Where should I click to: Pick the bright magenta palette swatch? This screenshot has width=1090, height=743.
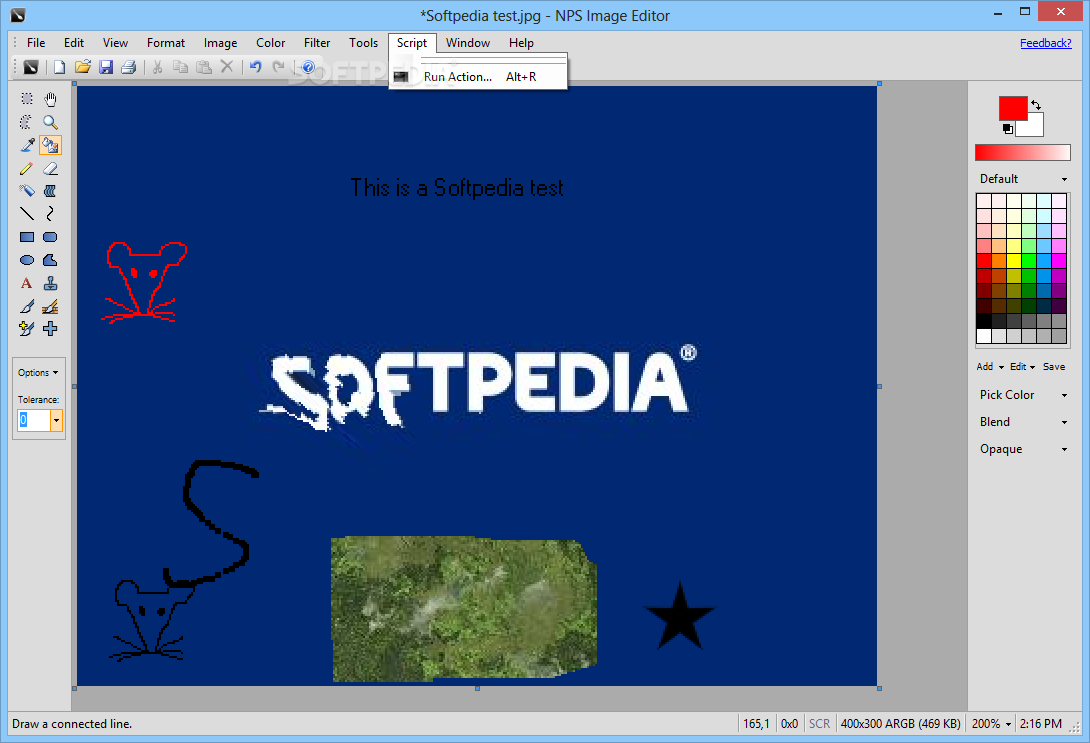click(x=1059, y=261)
